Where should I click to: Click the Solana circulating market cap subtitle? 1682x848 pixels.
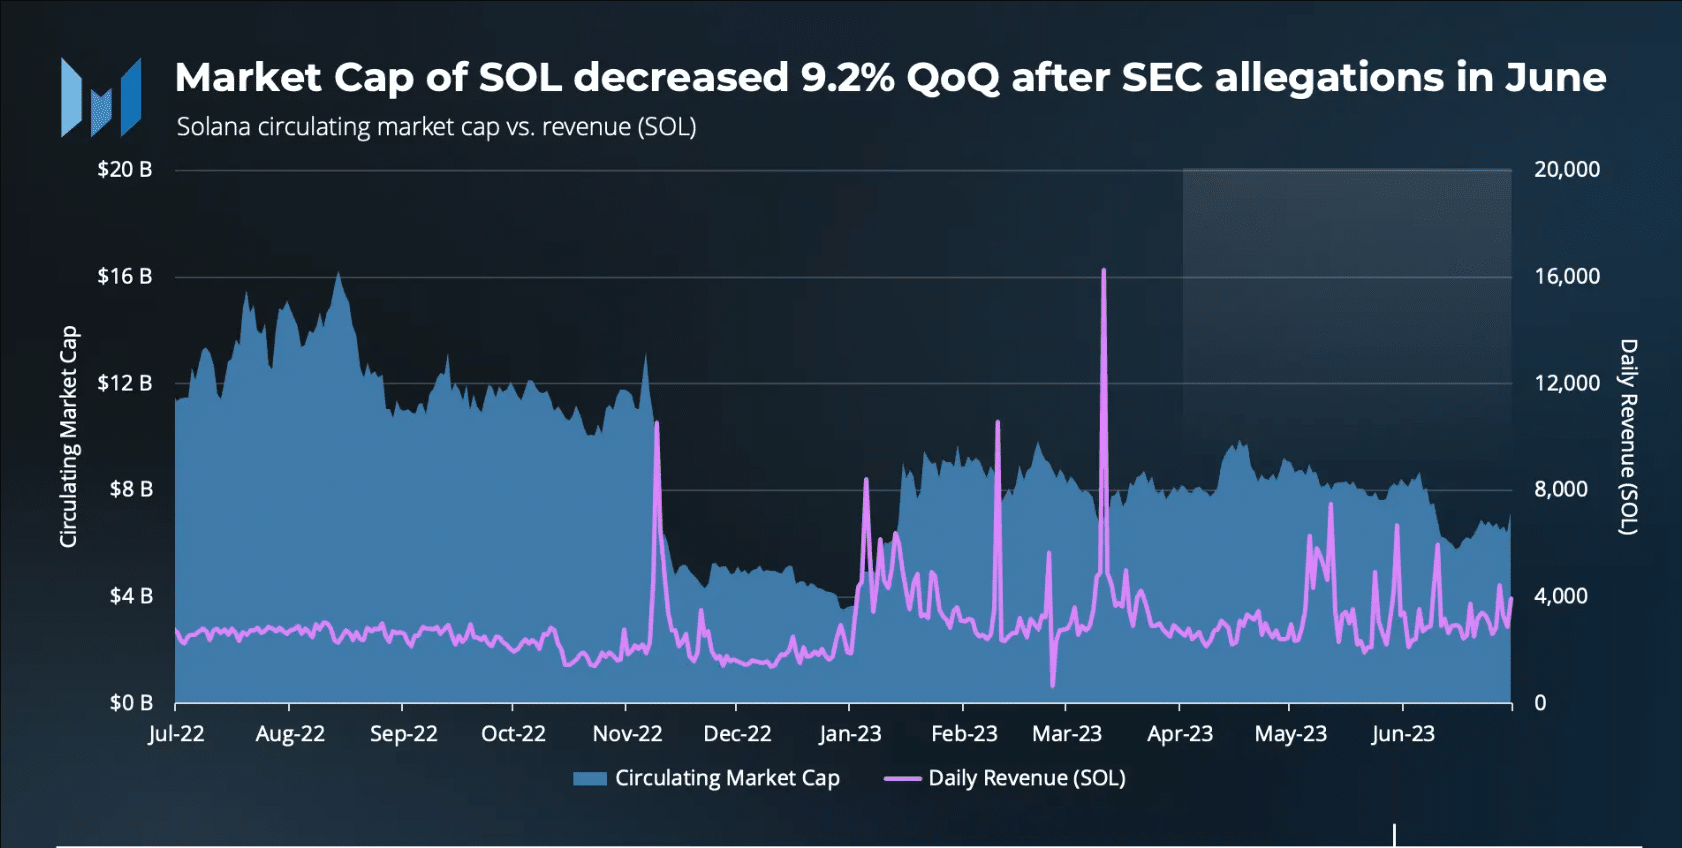click(x=436, y=127)
